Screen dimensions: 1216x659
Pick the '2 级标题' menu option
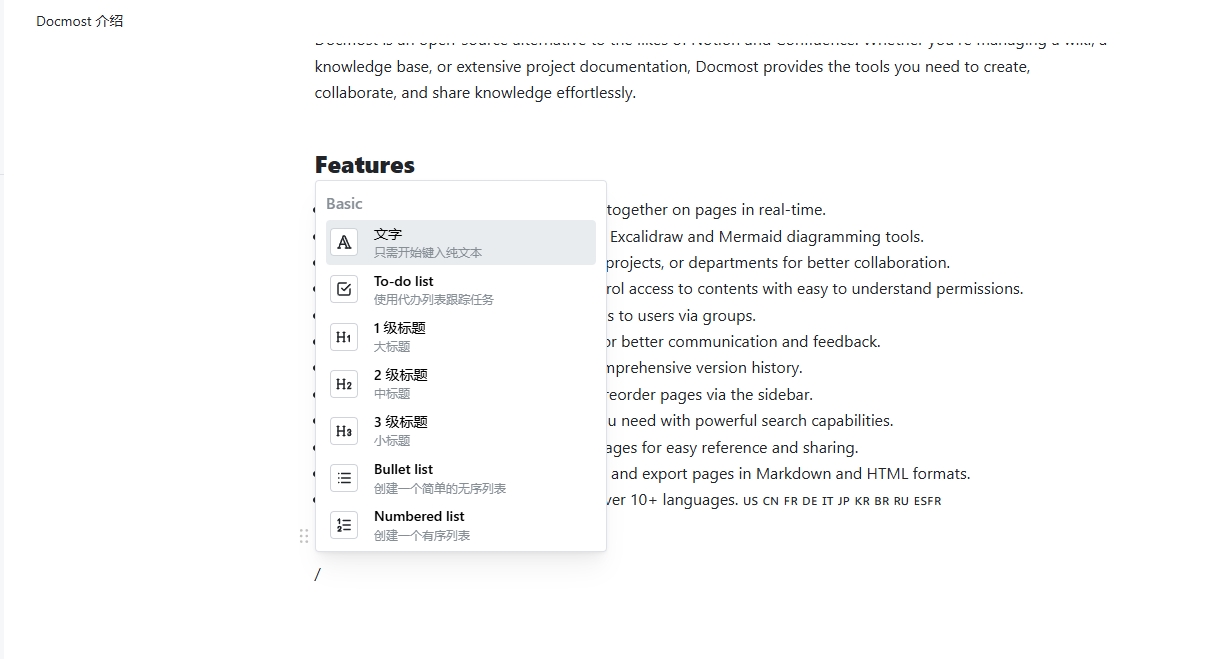(400, 375)
